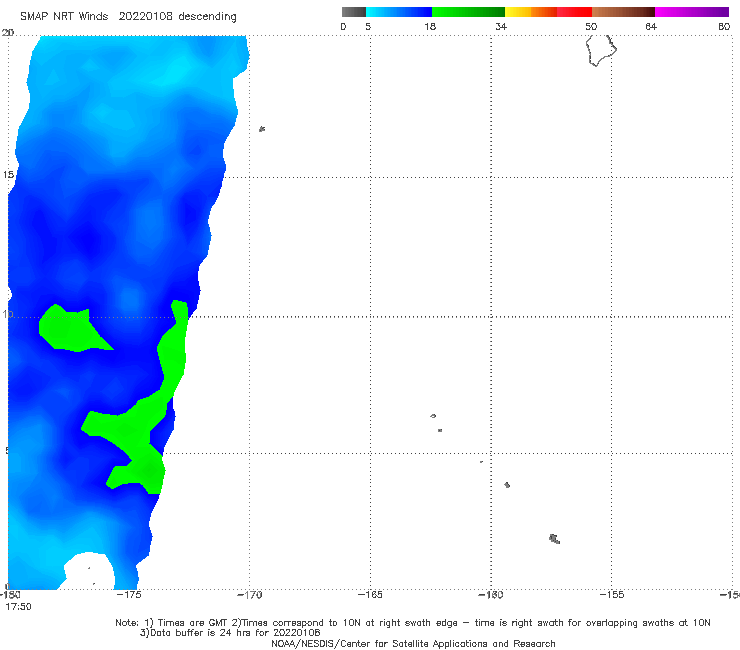Click the longitude axis label "-180"
The image size is (740, 650).
tap(10, 595)
